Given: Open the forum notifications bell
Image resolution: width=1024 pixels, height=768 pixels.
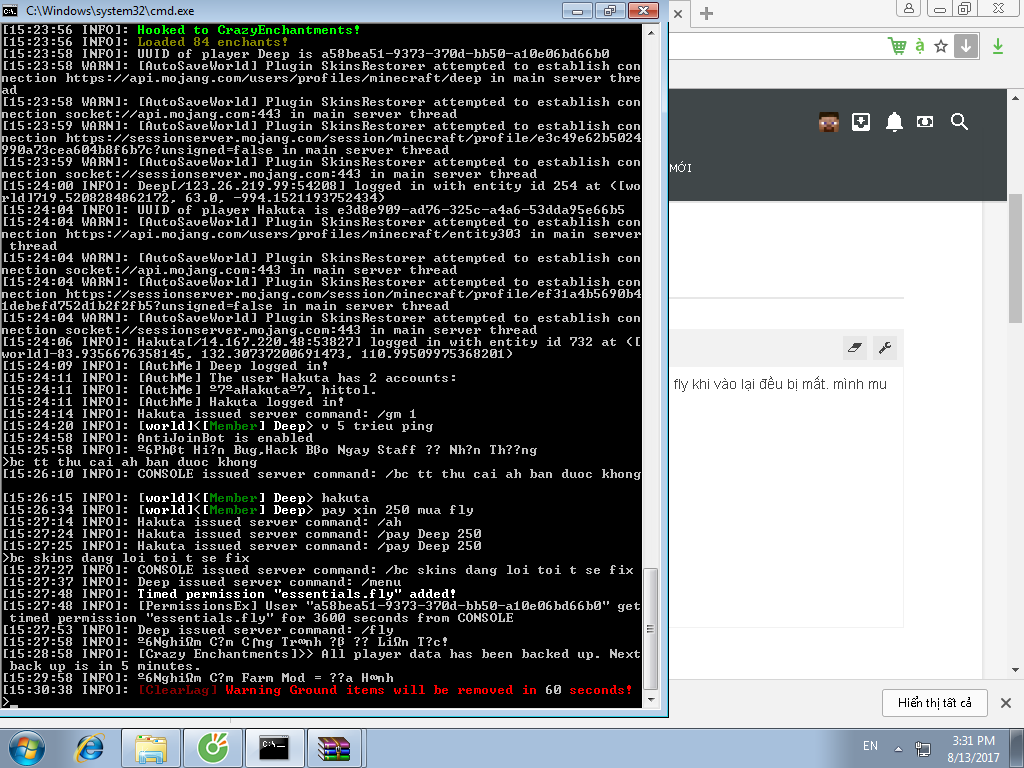Looking at the screenshot, I should pos(894,122).
